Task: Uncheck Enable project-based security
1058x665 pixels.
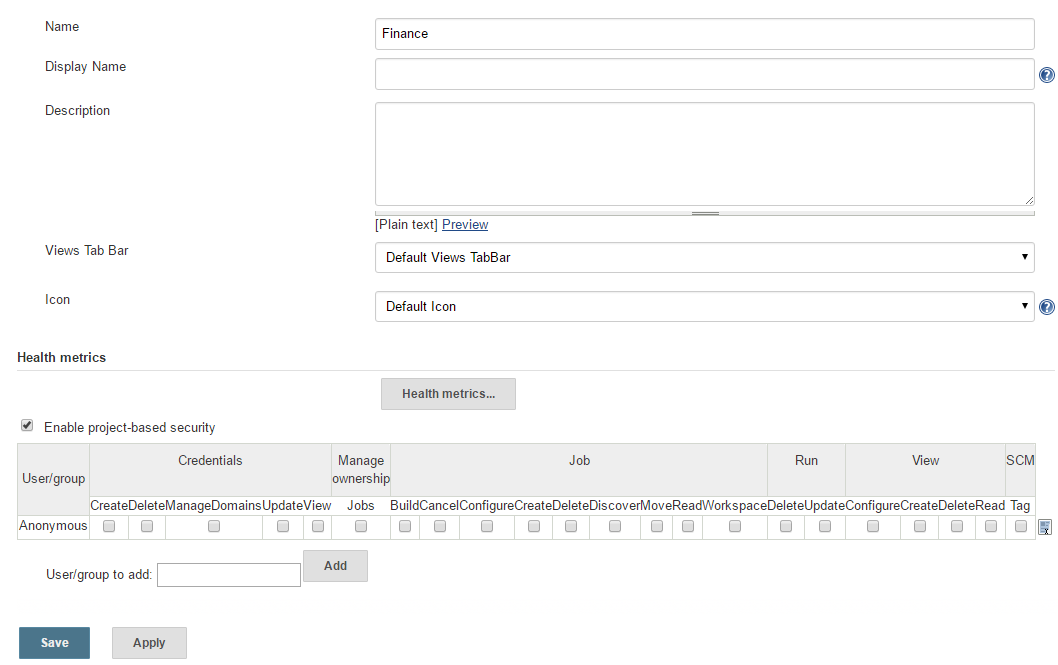Action: [27, 425]
